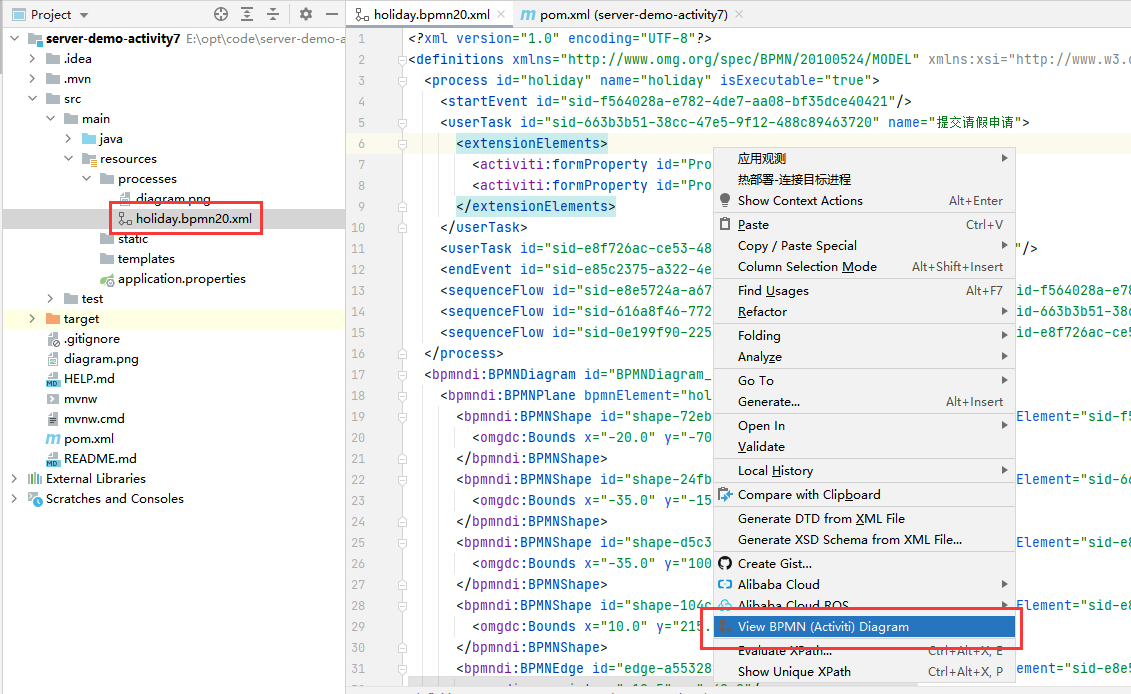Click the Alibaba Cloud icon in context menu
The height and width of the screenshot is (694, 1131).
coord(725,584)
